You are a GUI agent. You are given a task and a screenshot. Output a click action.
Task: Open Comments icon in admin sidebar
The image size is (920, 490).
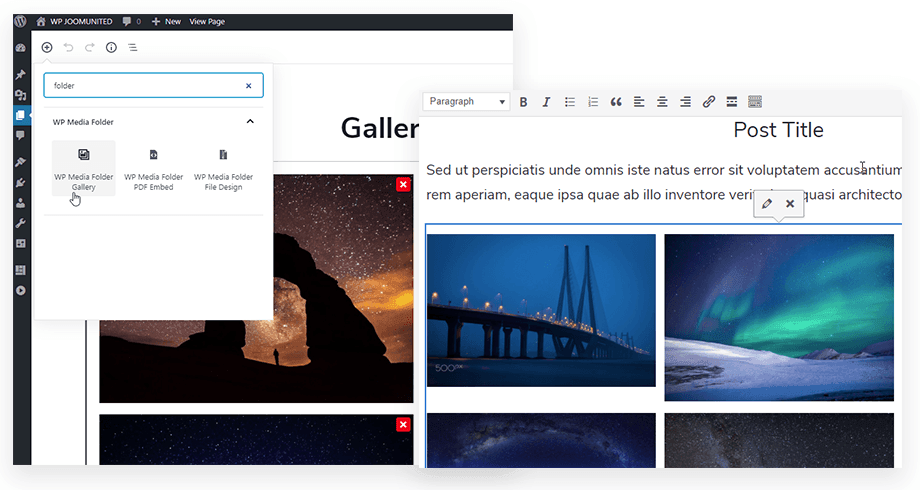click(x=21, y=136)
